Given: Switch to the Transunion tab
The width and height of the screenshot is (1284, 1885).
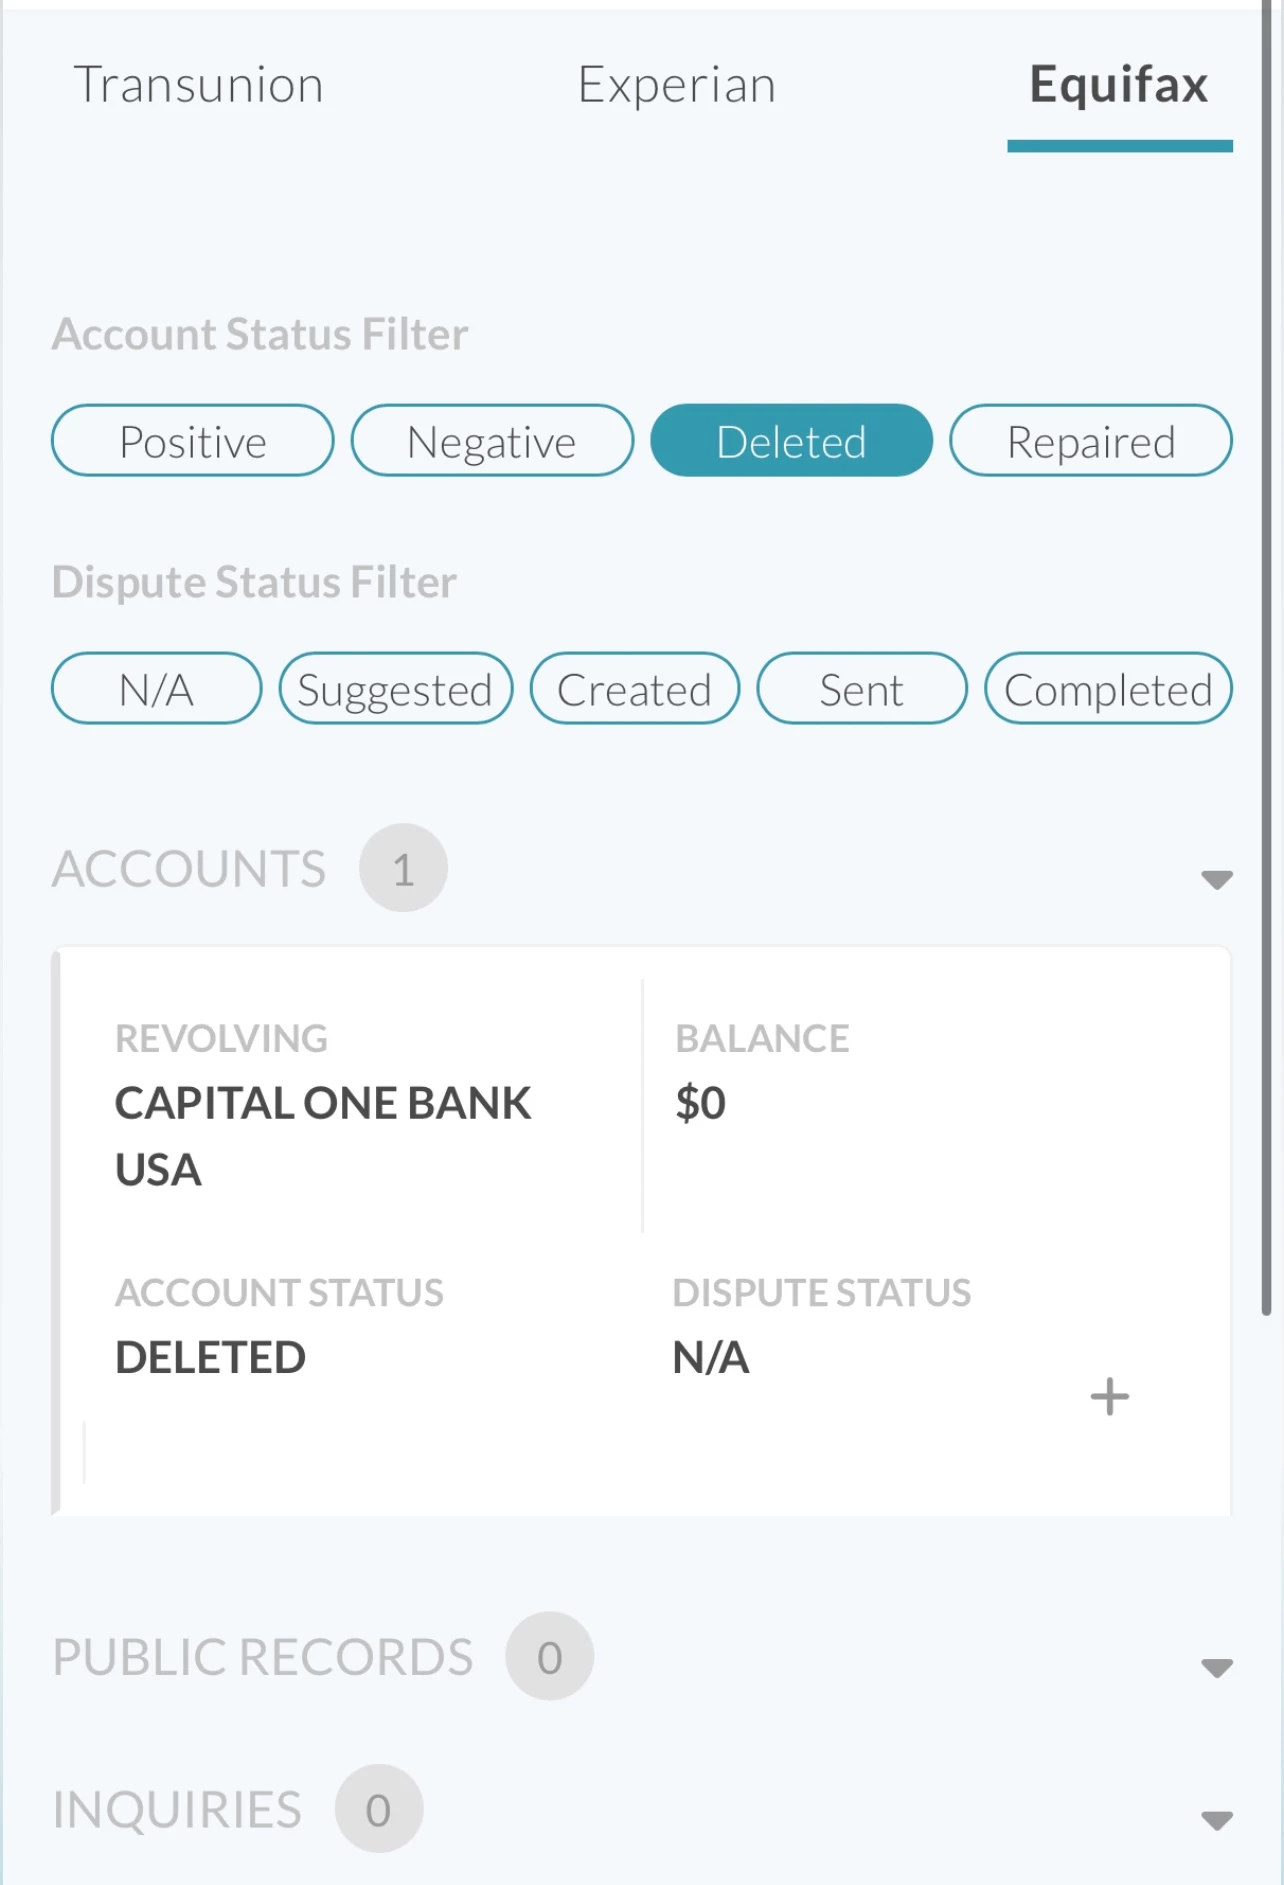Looking at the screenshot, I should pos(199,85).
